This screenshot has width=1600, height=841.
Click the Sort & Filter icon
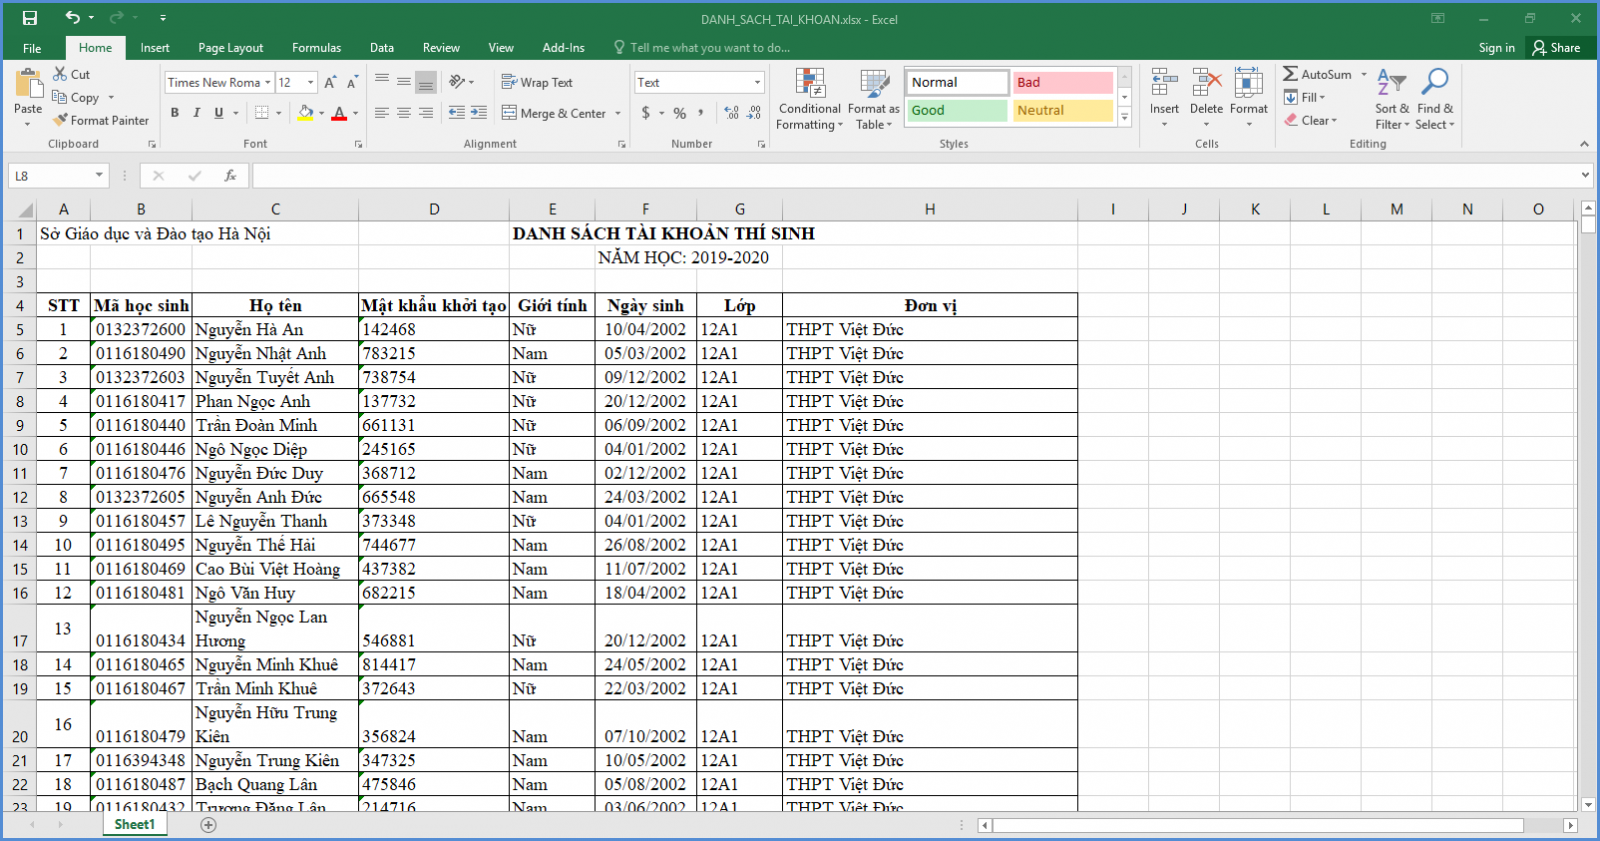(x=1391, y=83)
